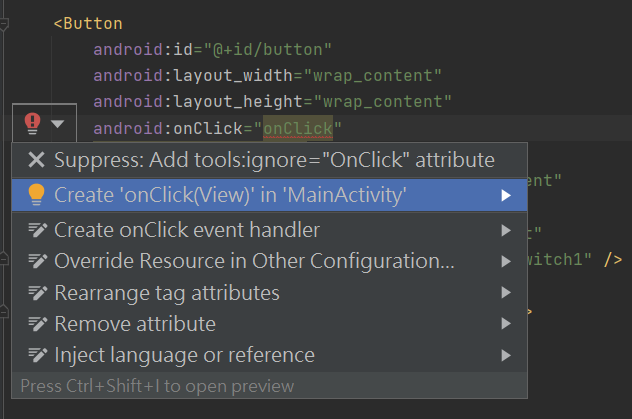Select Create onClick event handler
The width and height of the screenshot is (632, 419).
pos(270,230)
